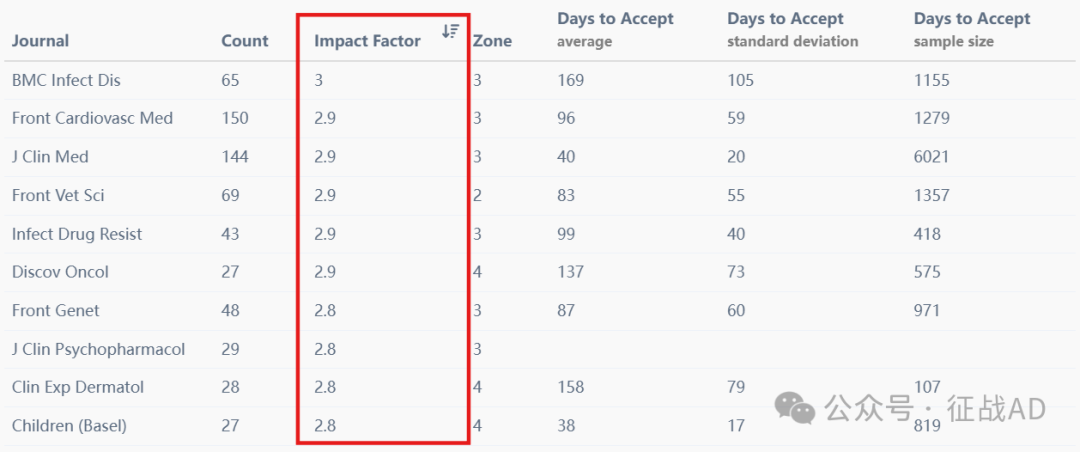Open Infect Drug Resist journal
1080x452 pixels.
tap(77, 234)
